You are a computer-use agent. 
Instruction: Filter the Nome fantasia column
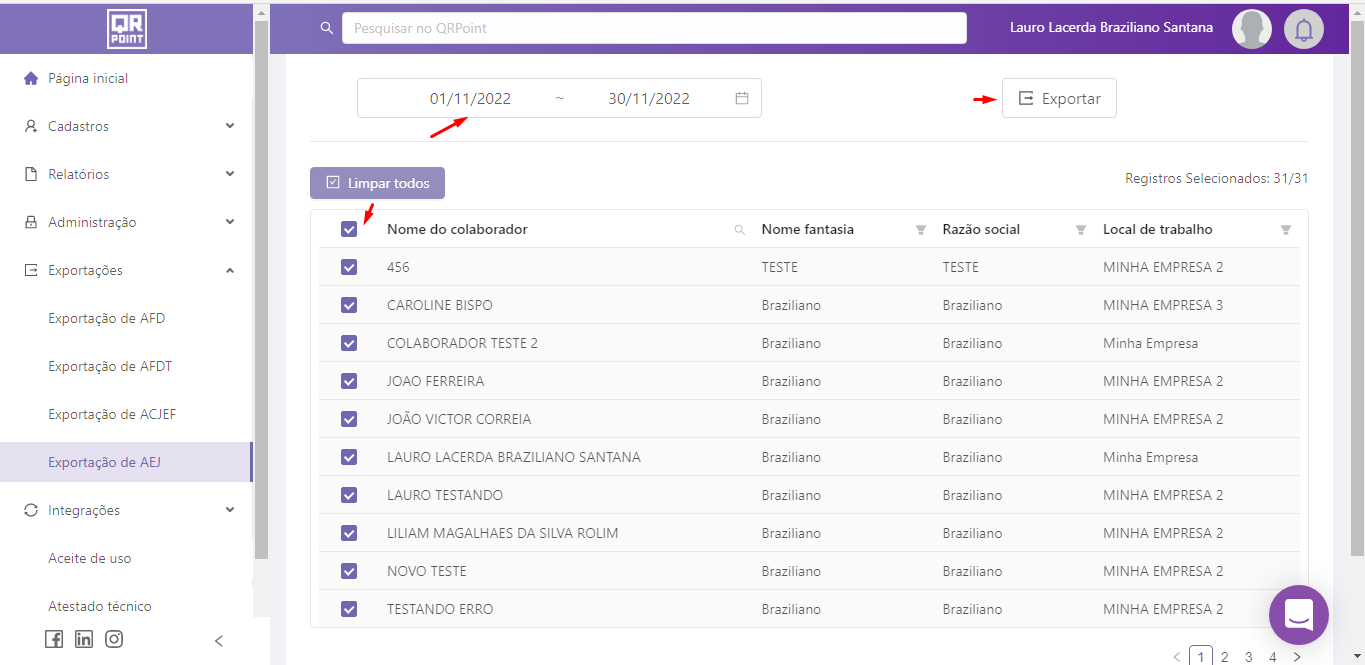[x=921, y=230]
